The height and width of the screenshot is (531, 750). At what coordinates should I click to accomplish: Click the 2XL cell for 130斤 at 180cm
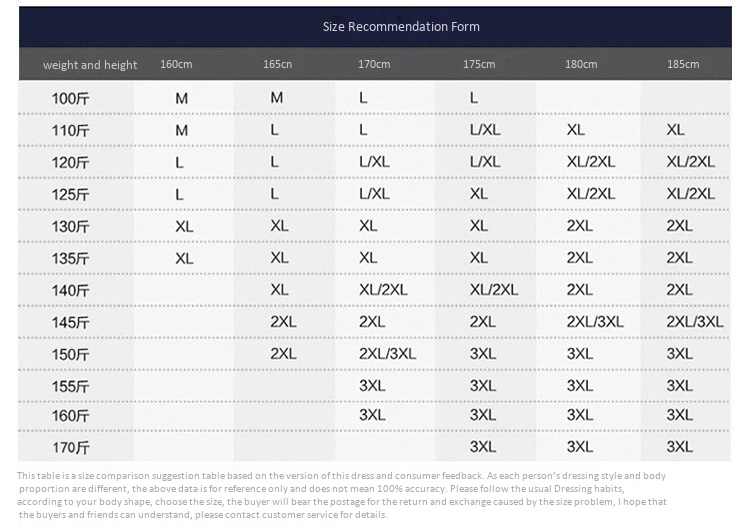pos(579,226)
